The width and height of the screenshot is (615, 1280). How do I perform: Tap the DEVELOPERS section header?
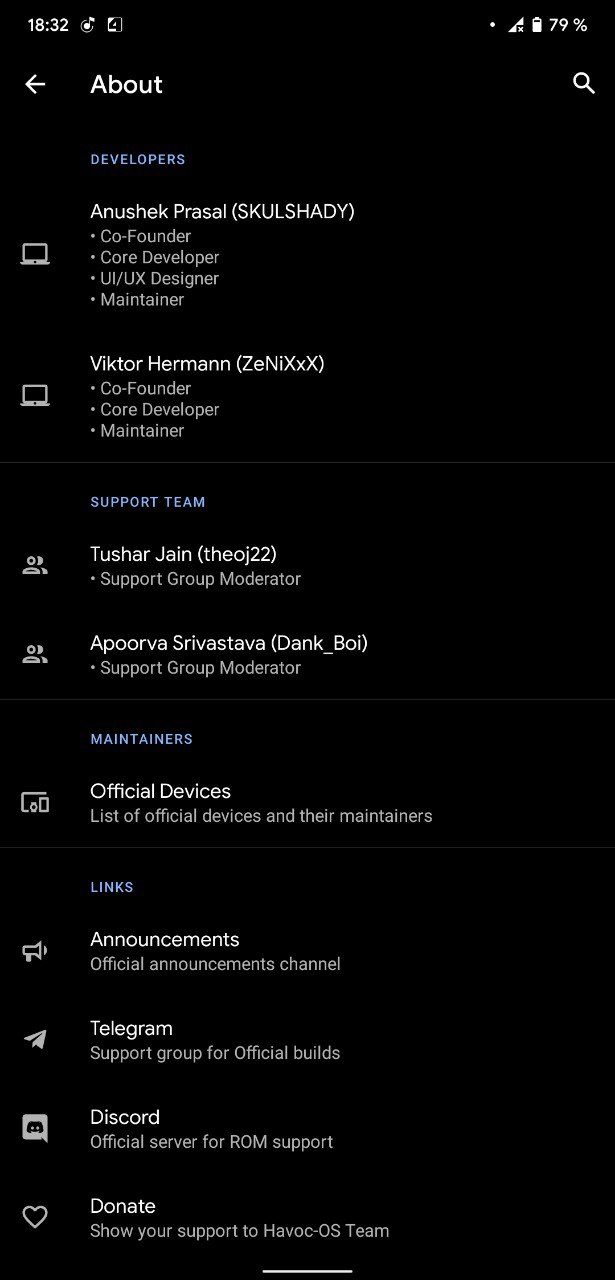[x=138, y=159]
